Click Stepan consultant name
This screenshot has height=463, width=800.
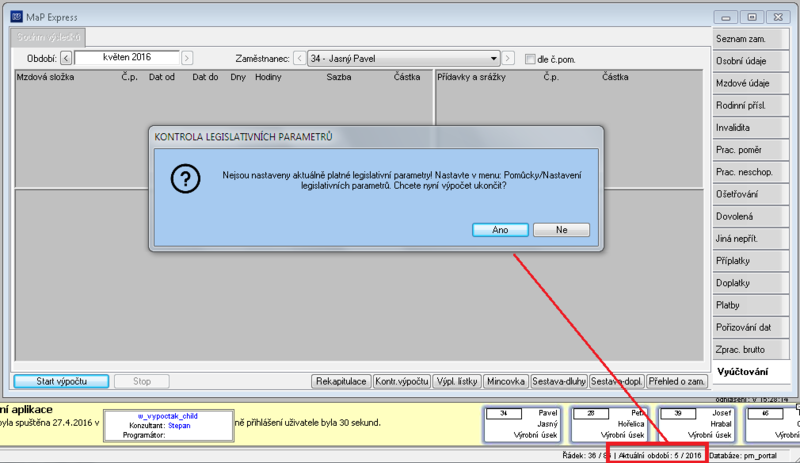pos(179,425)
